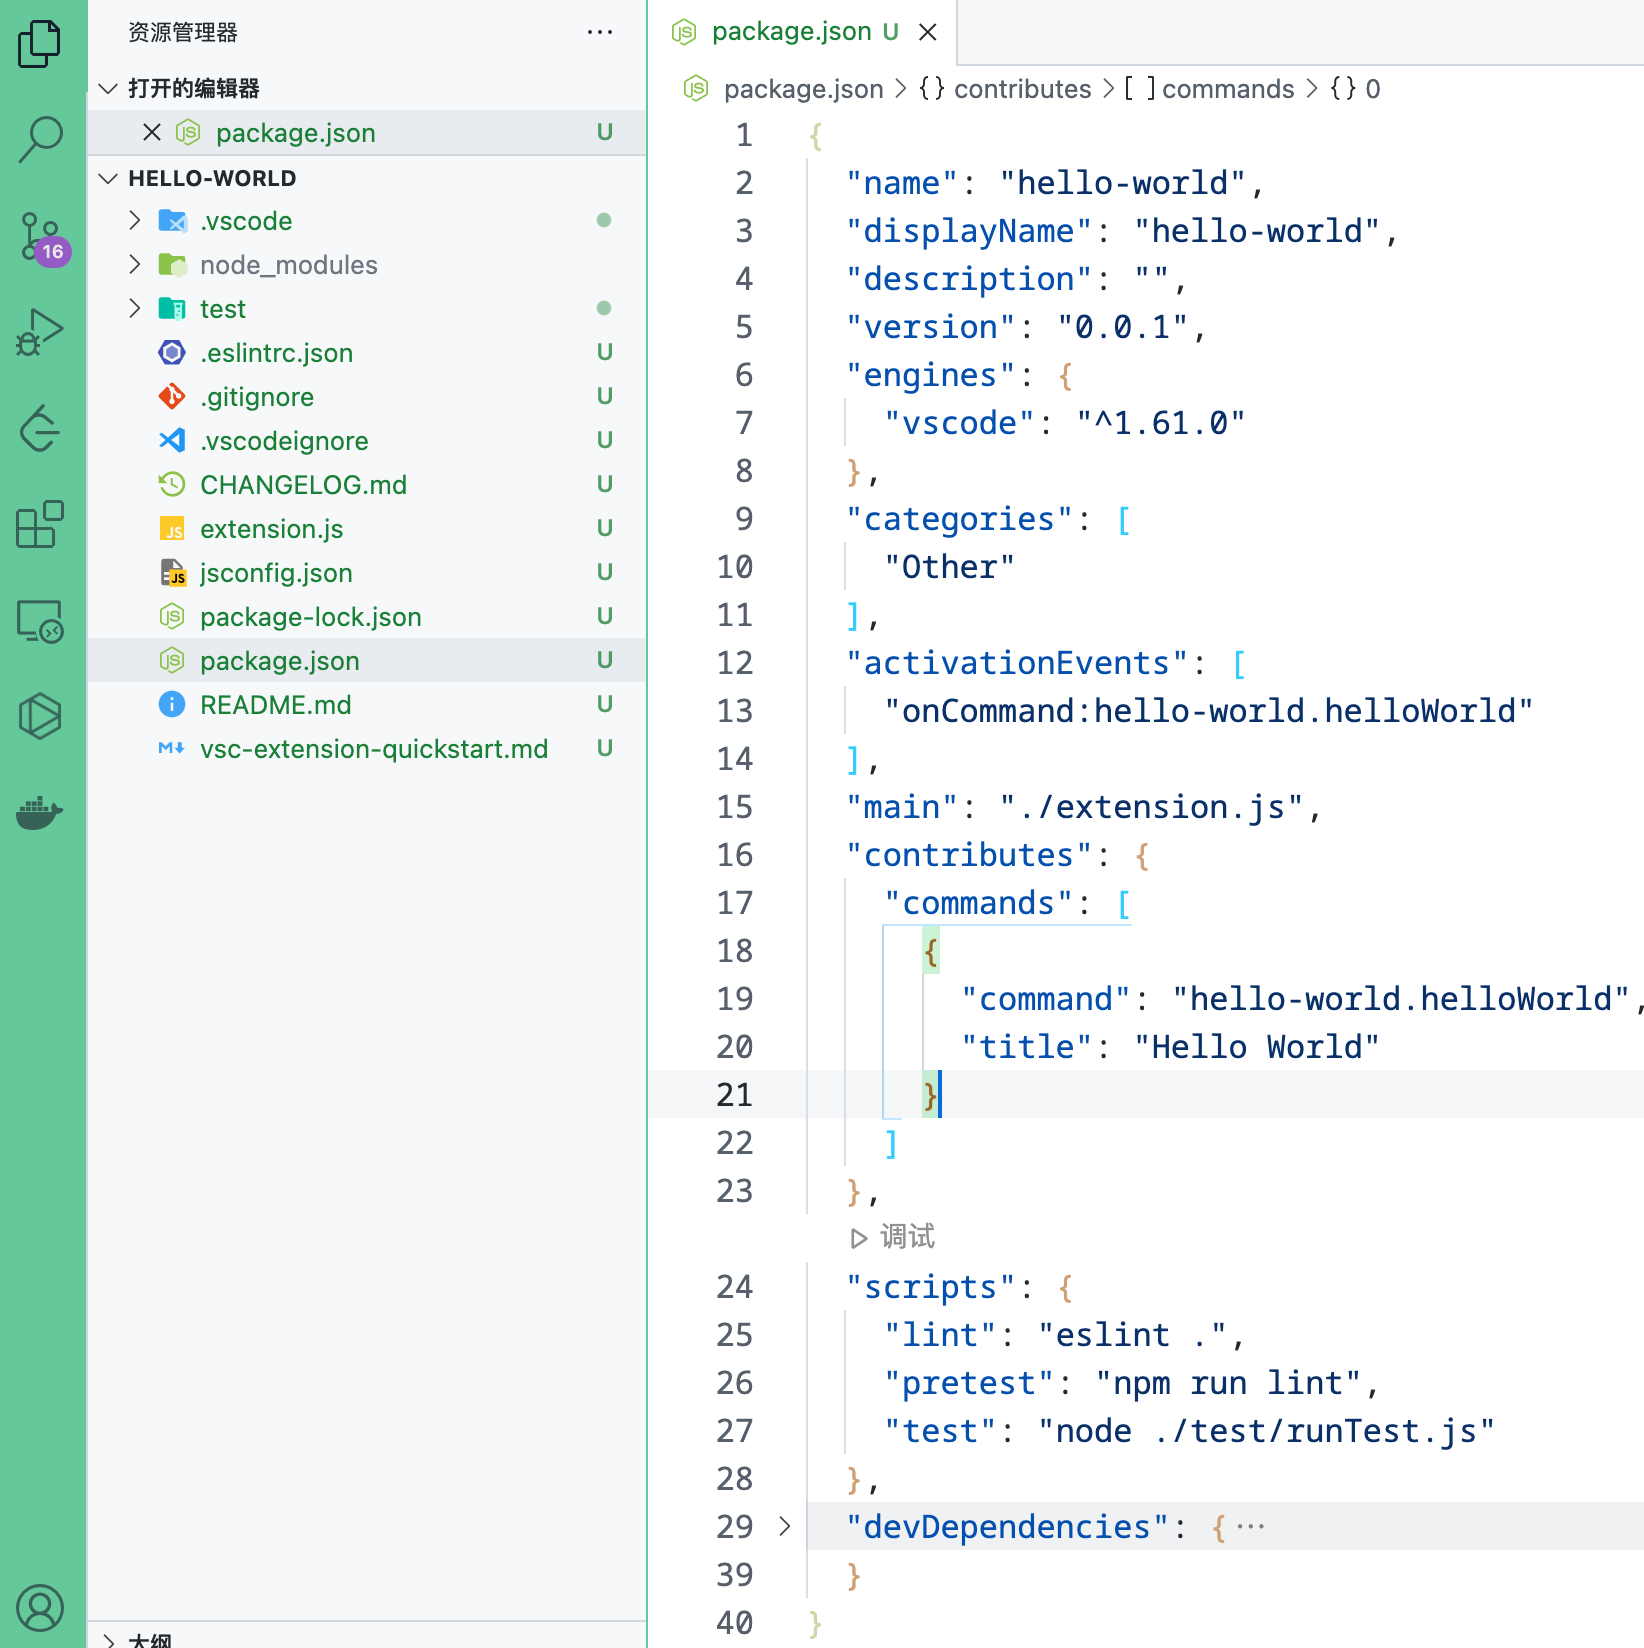Image resolution: width=1644 pixels, height=1648 pixels.
Task: Open .vscodeignore file
Action: (x=367, y=440)
